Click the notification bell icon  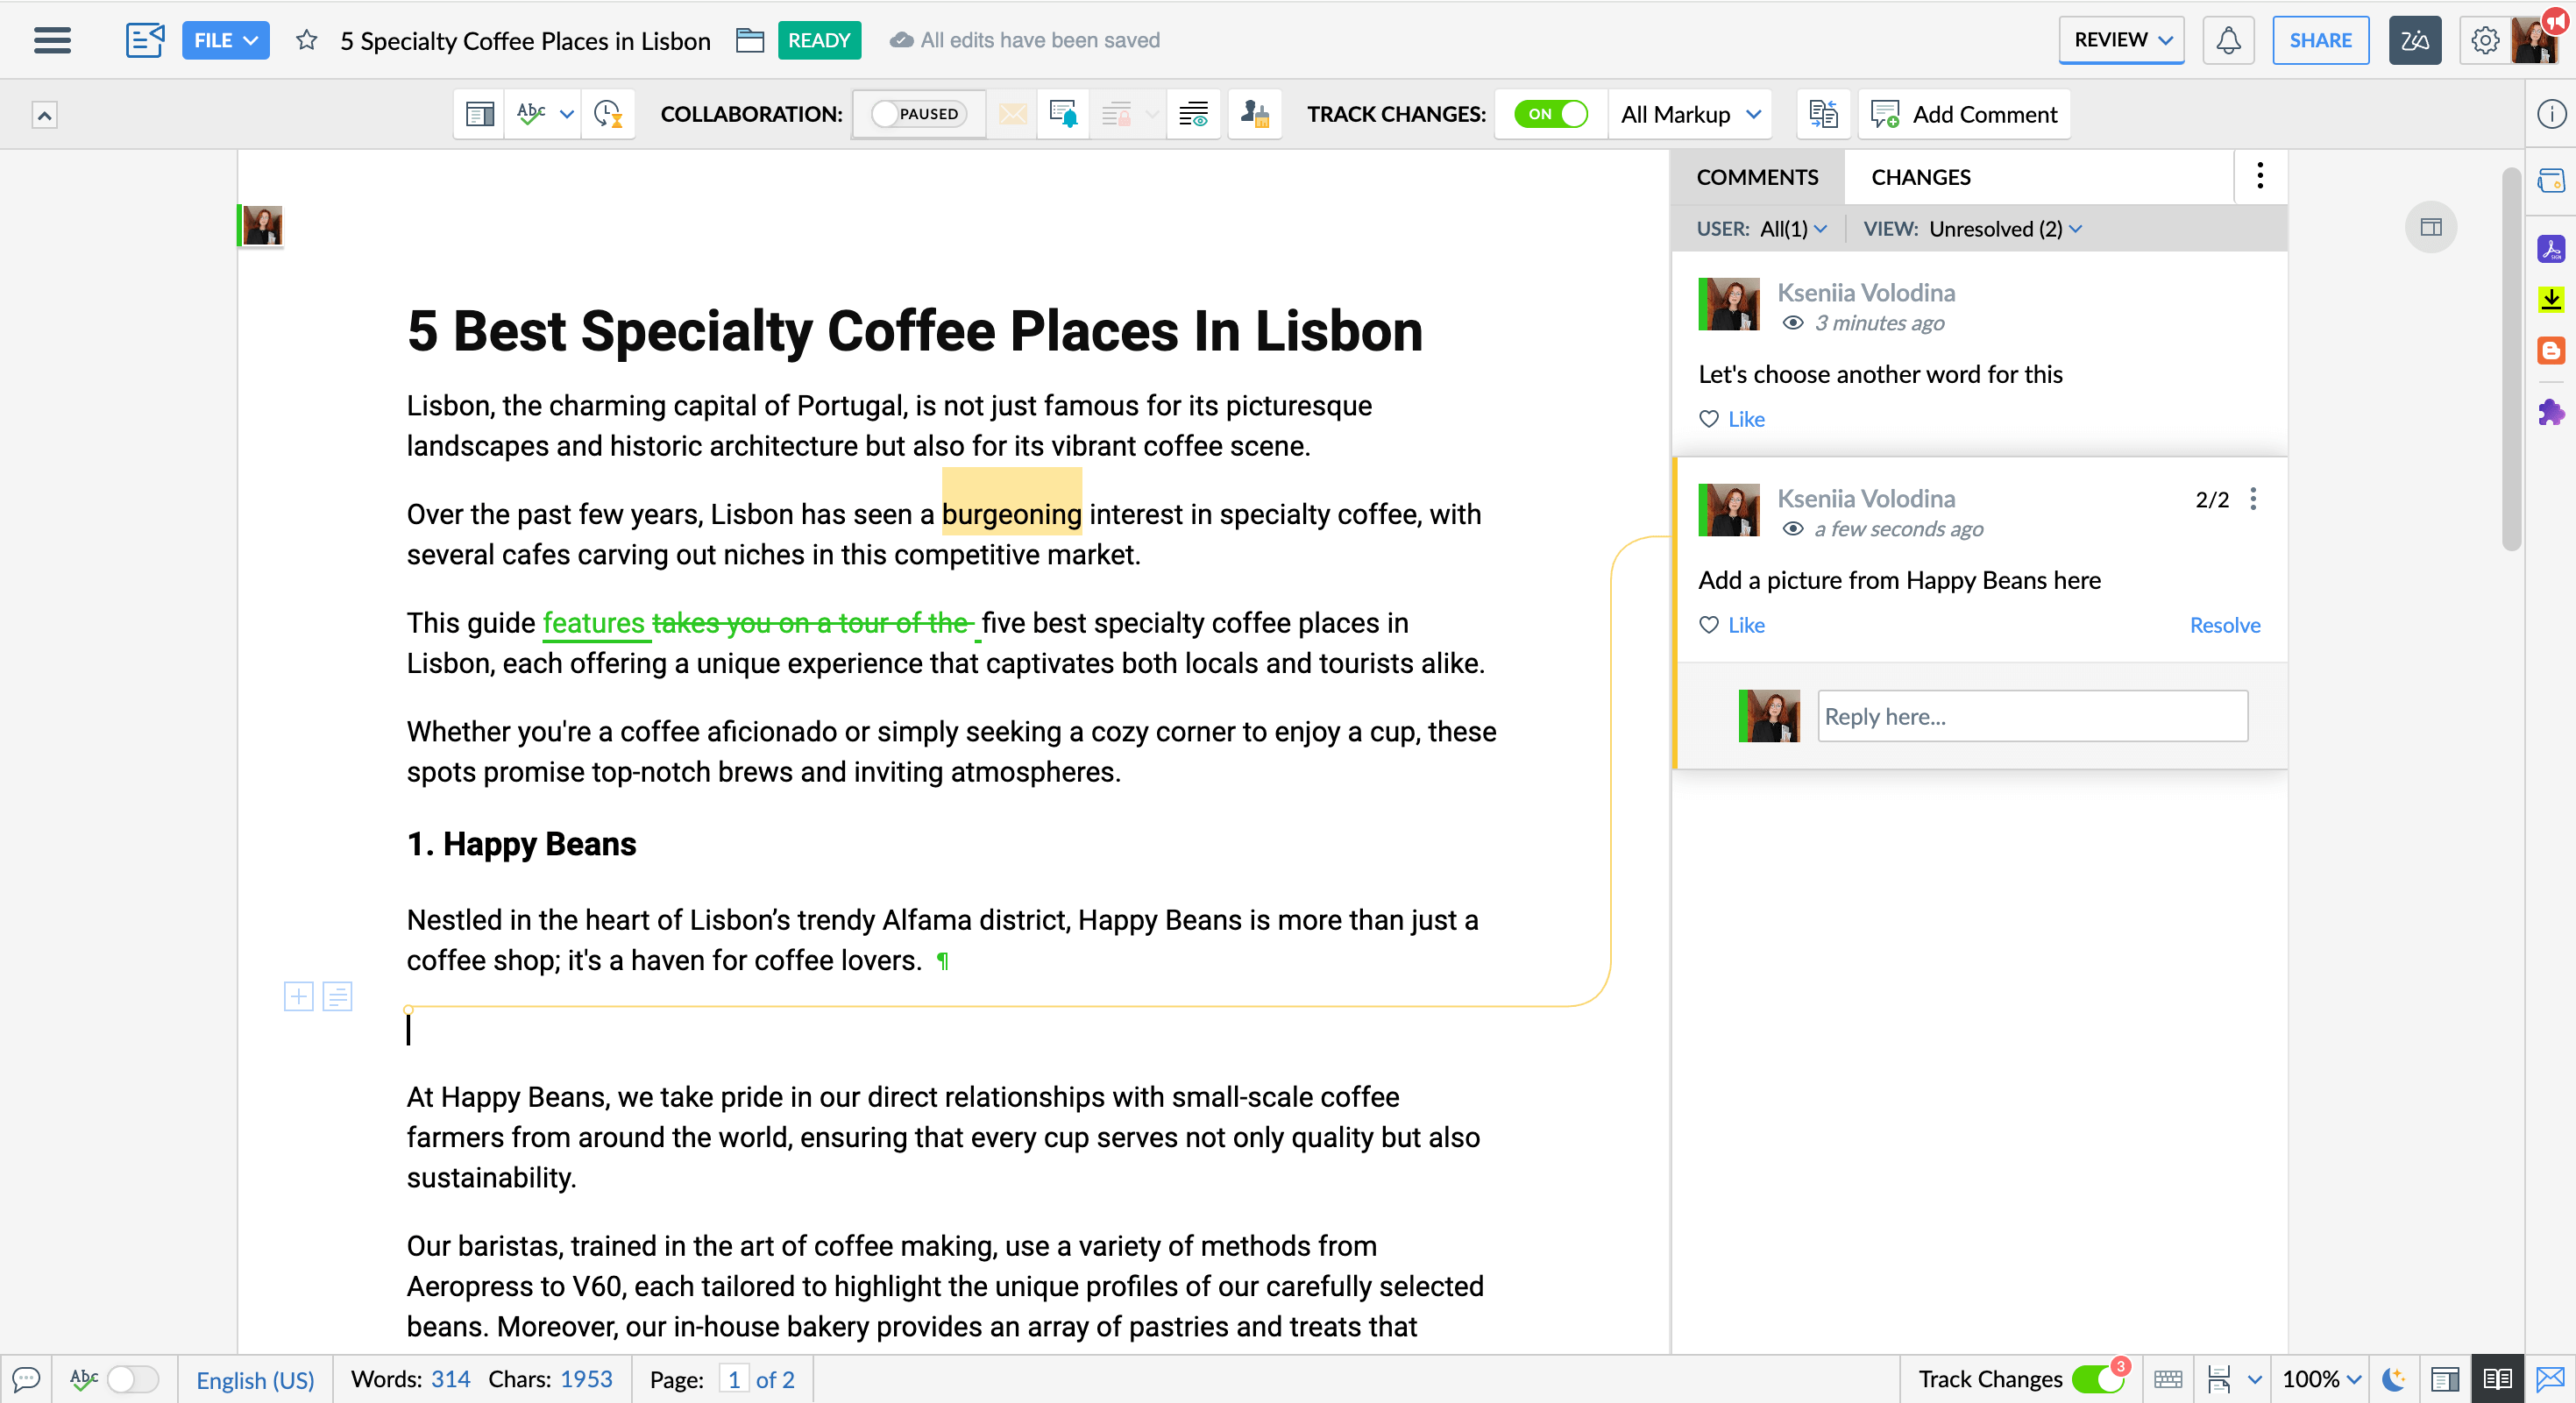point(2231,38)
